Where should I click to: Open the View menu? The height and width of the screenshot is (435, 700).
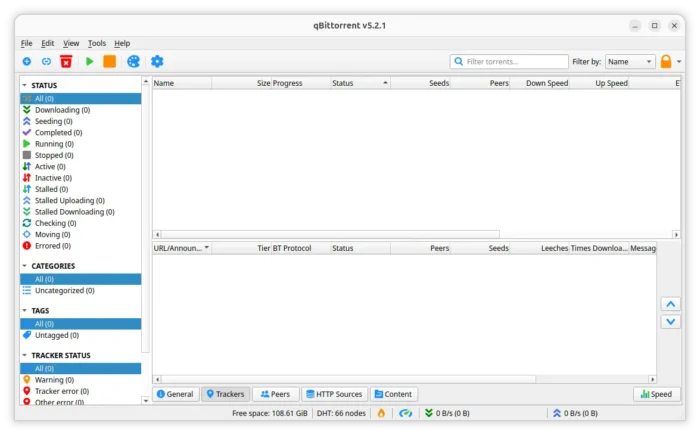click(x=71, y=43)
